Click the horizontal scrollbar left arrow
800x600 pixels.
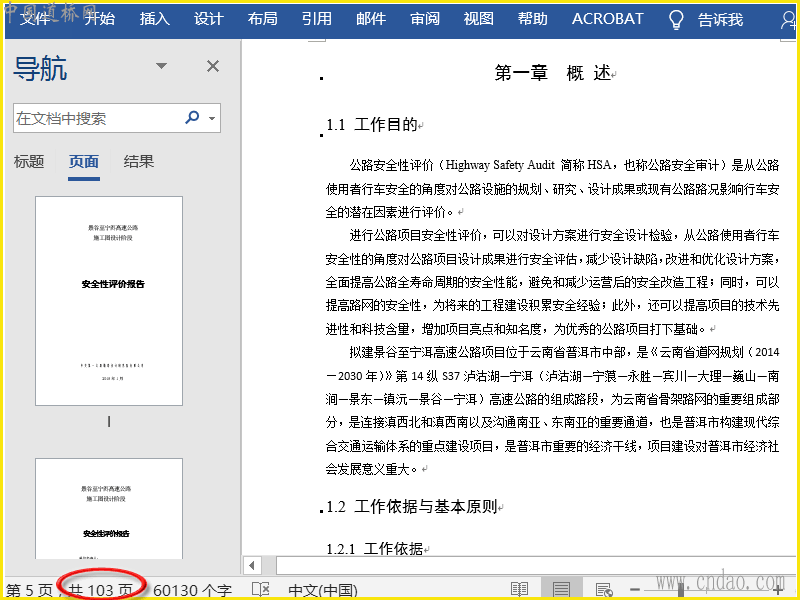point(252,565)
